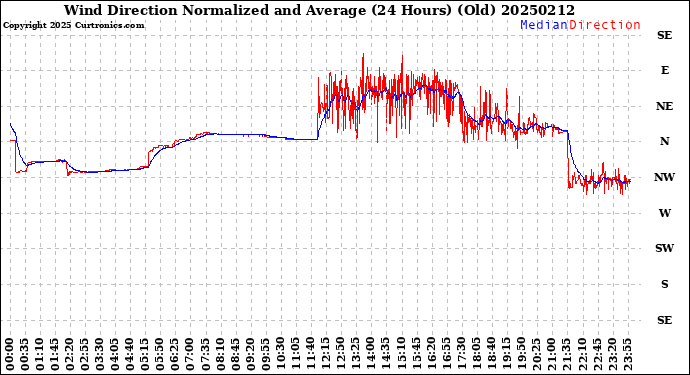Click the W direction axis label
Screen dimensions: 690x375
664,213
